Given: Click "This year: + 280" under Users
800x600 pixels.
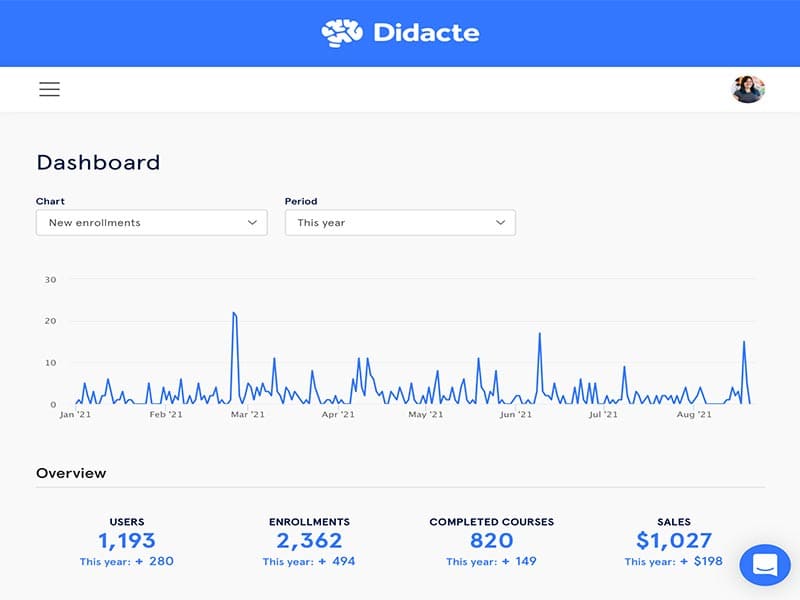Looking at the screenshot, I should point(126,561).
